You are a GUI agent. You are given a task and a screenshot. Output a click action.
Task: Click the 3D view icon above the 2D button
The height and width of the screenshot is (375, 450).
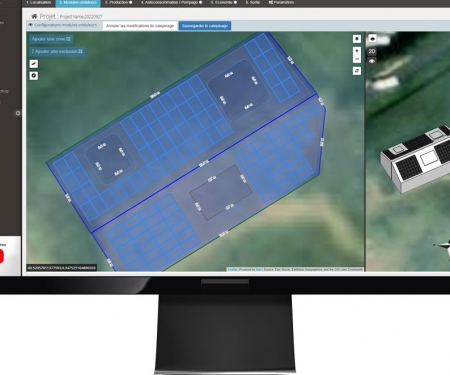372,39
